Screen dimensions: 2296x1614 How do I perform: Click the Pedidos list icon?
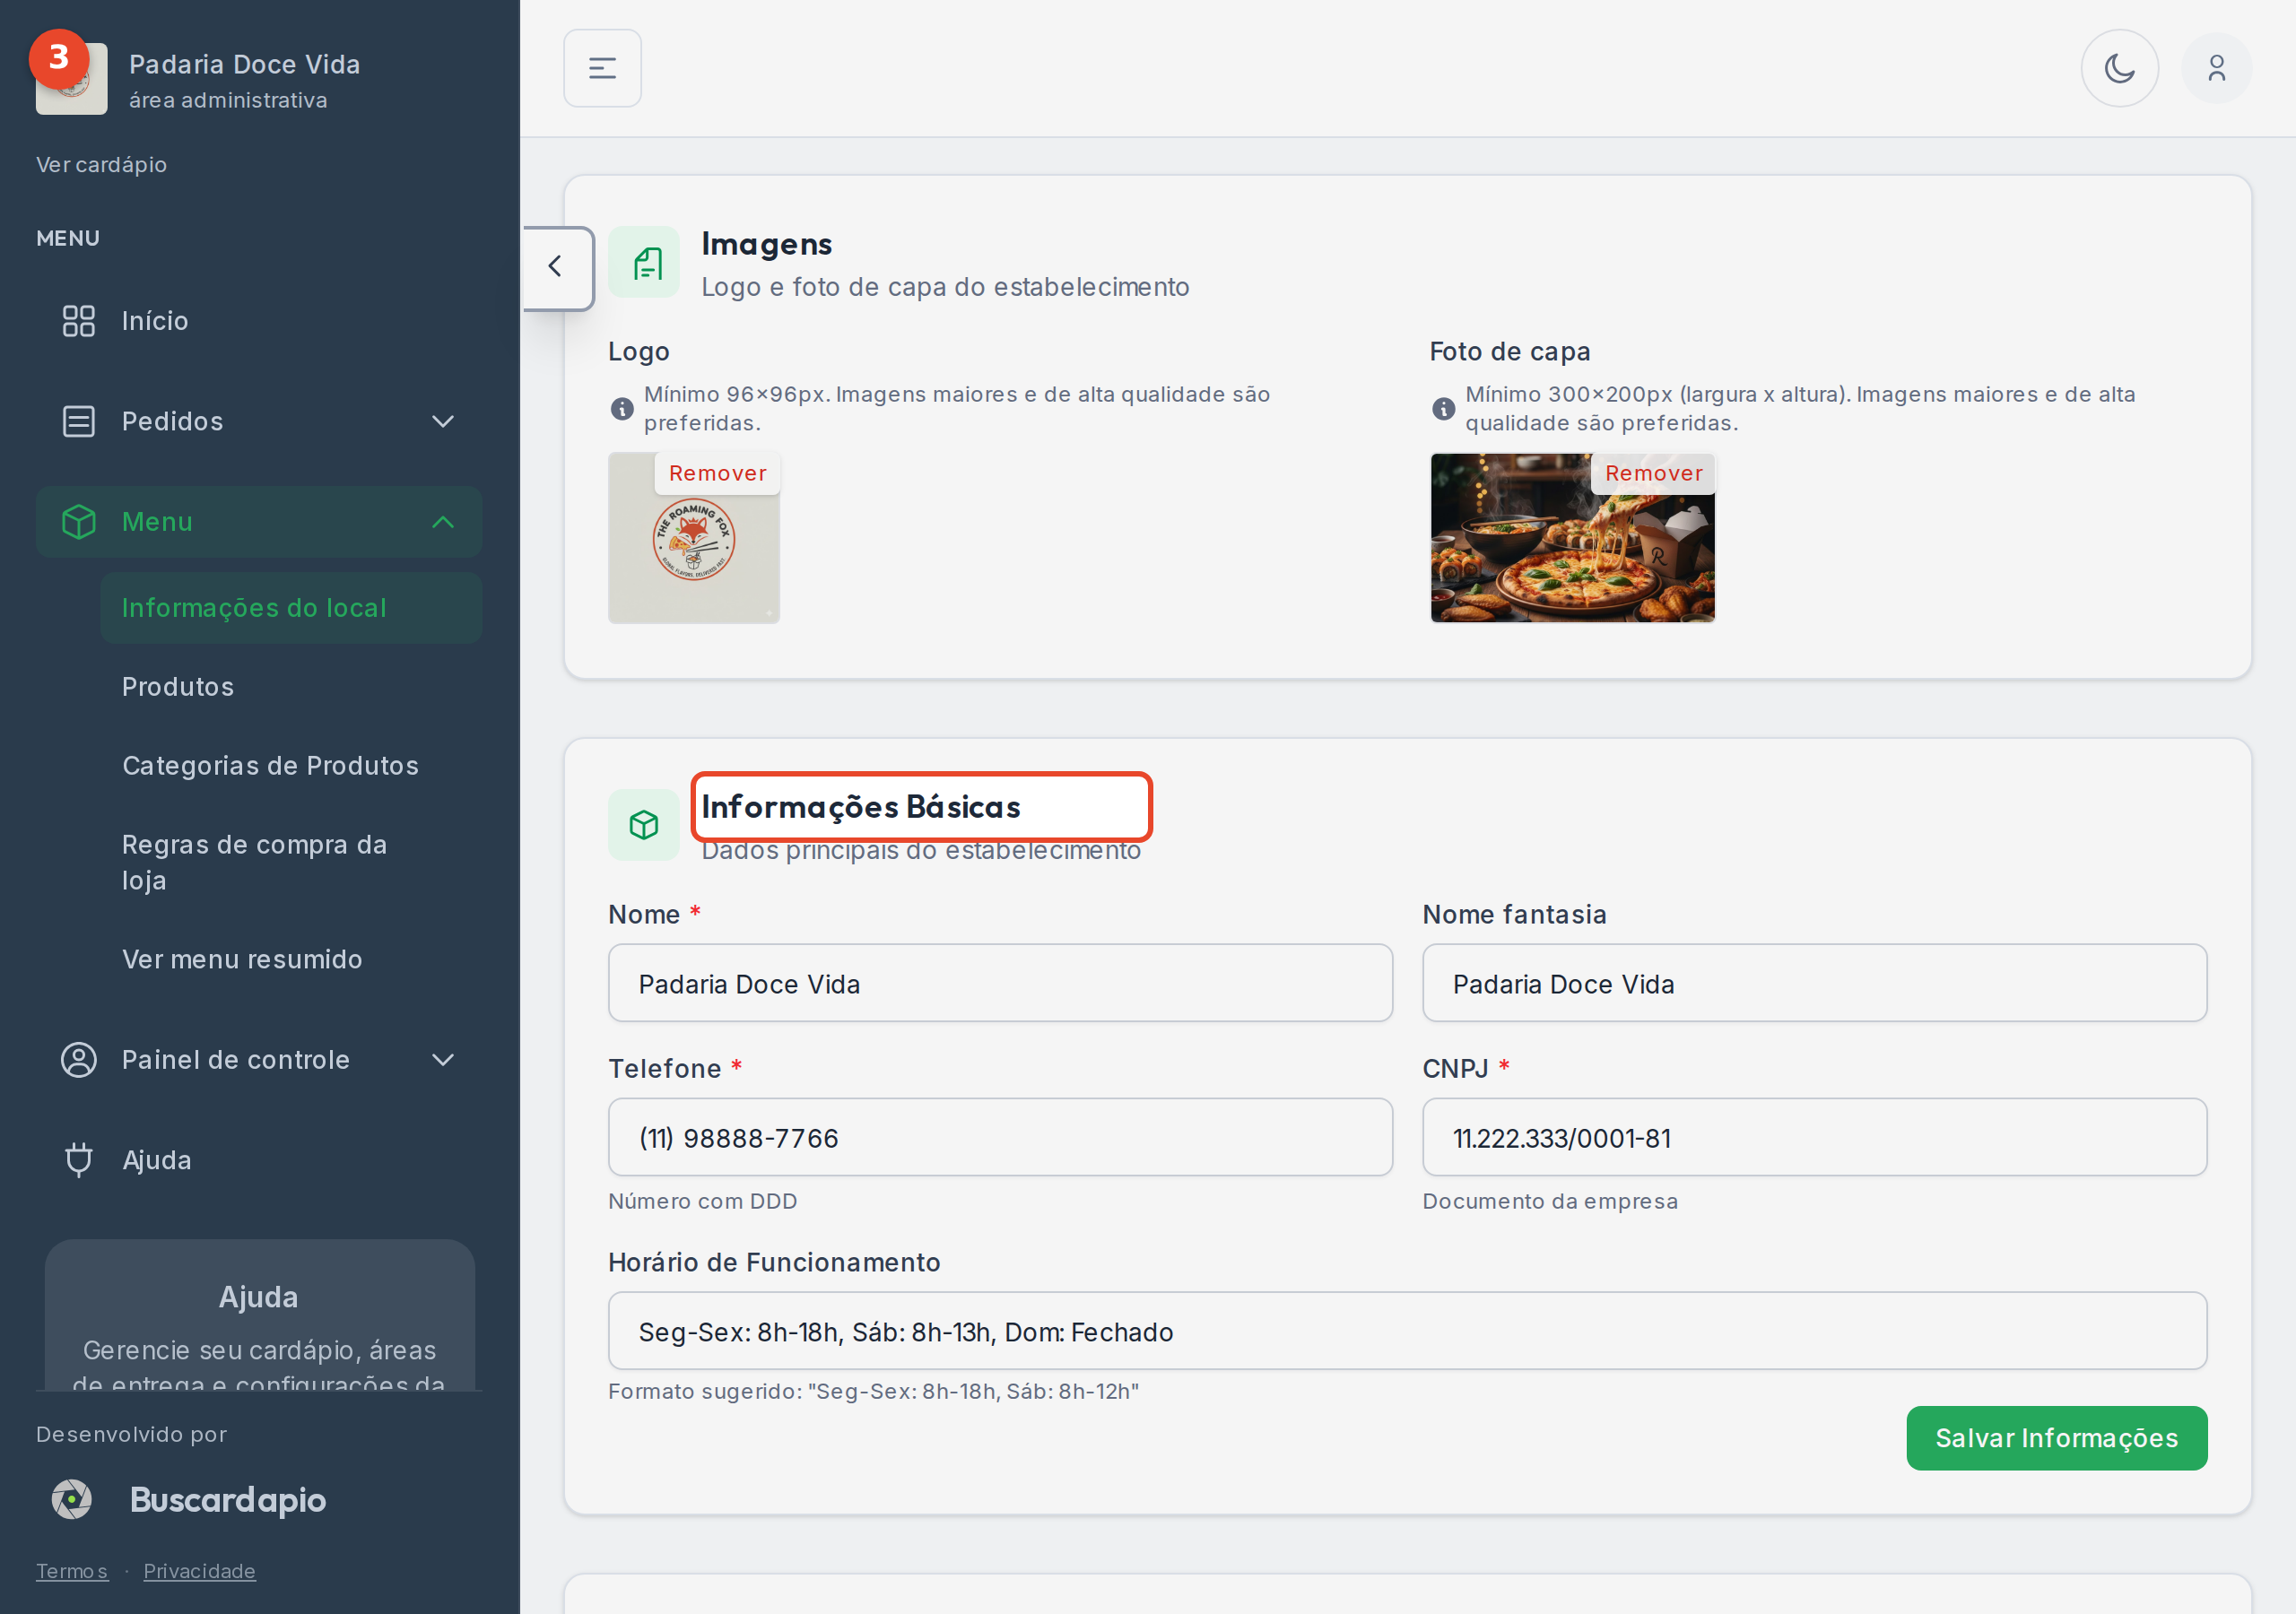[79, 421]
